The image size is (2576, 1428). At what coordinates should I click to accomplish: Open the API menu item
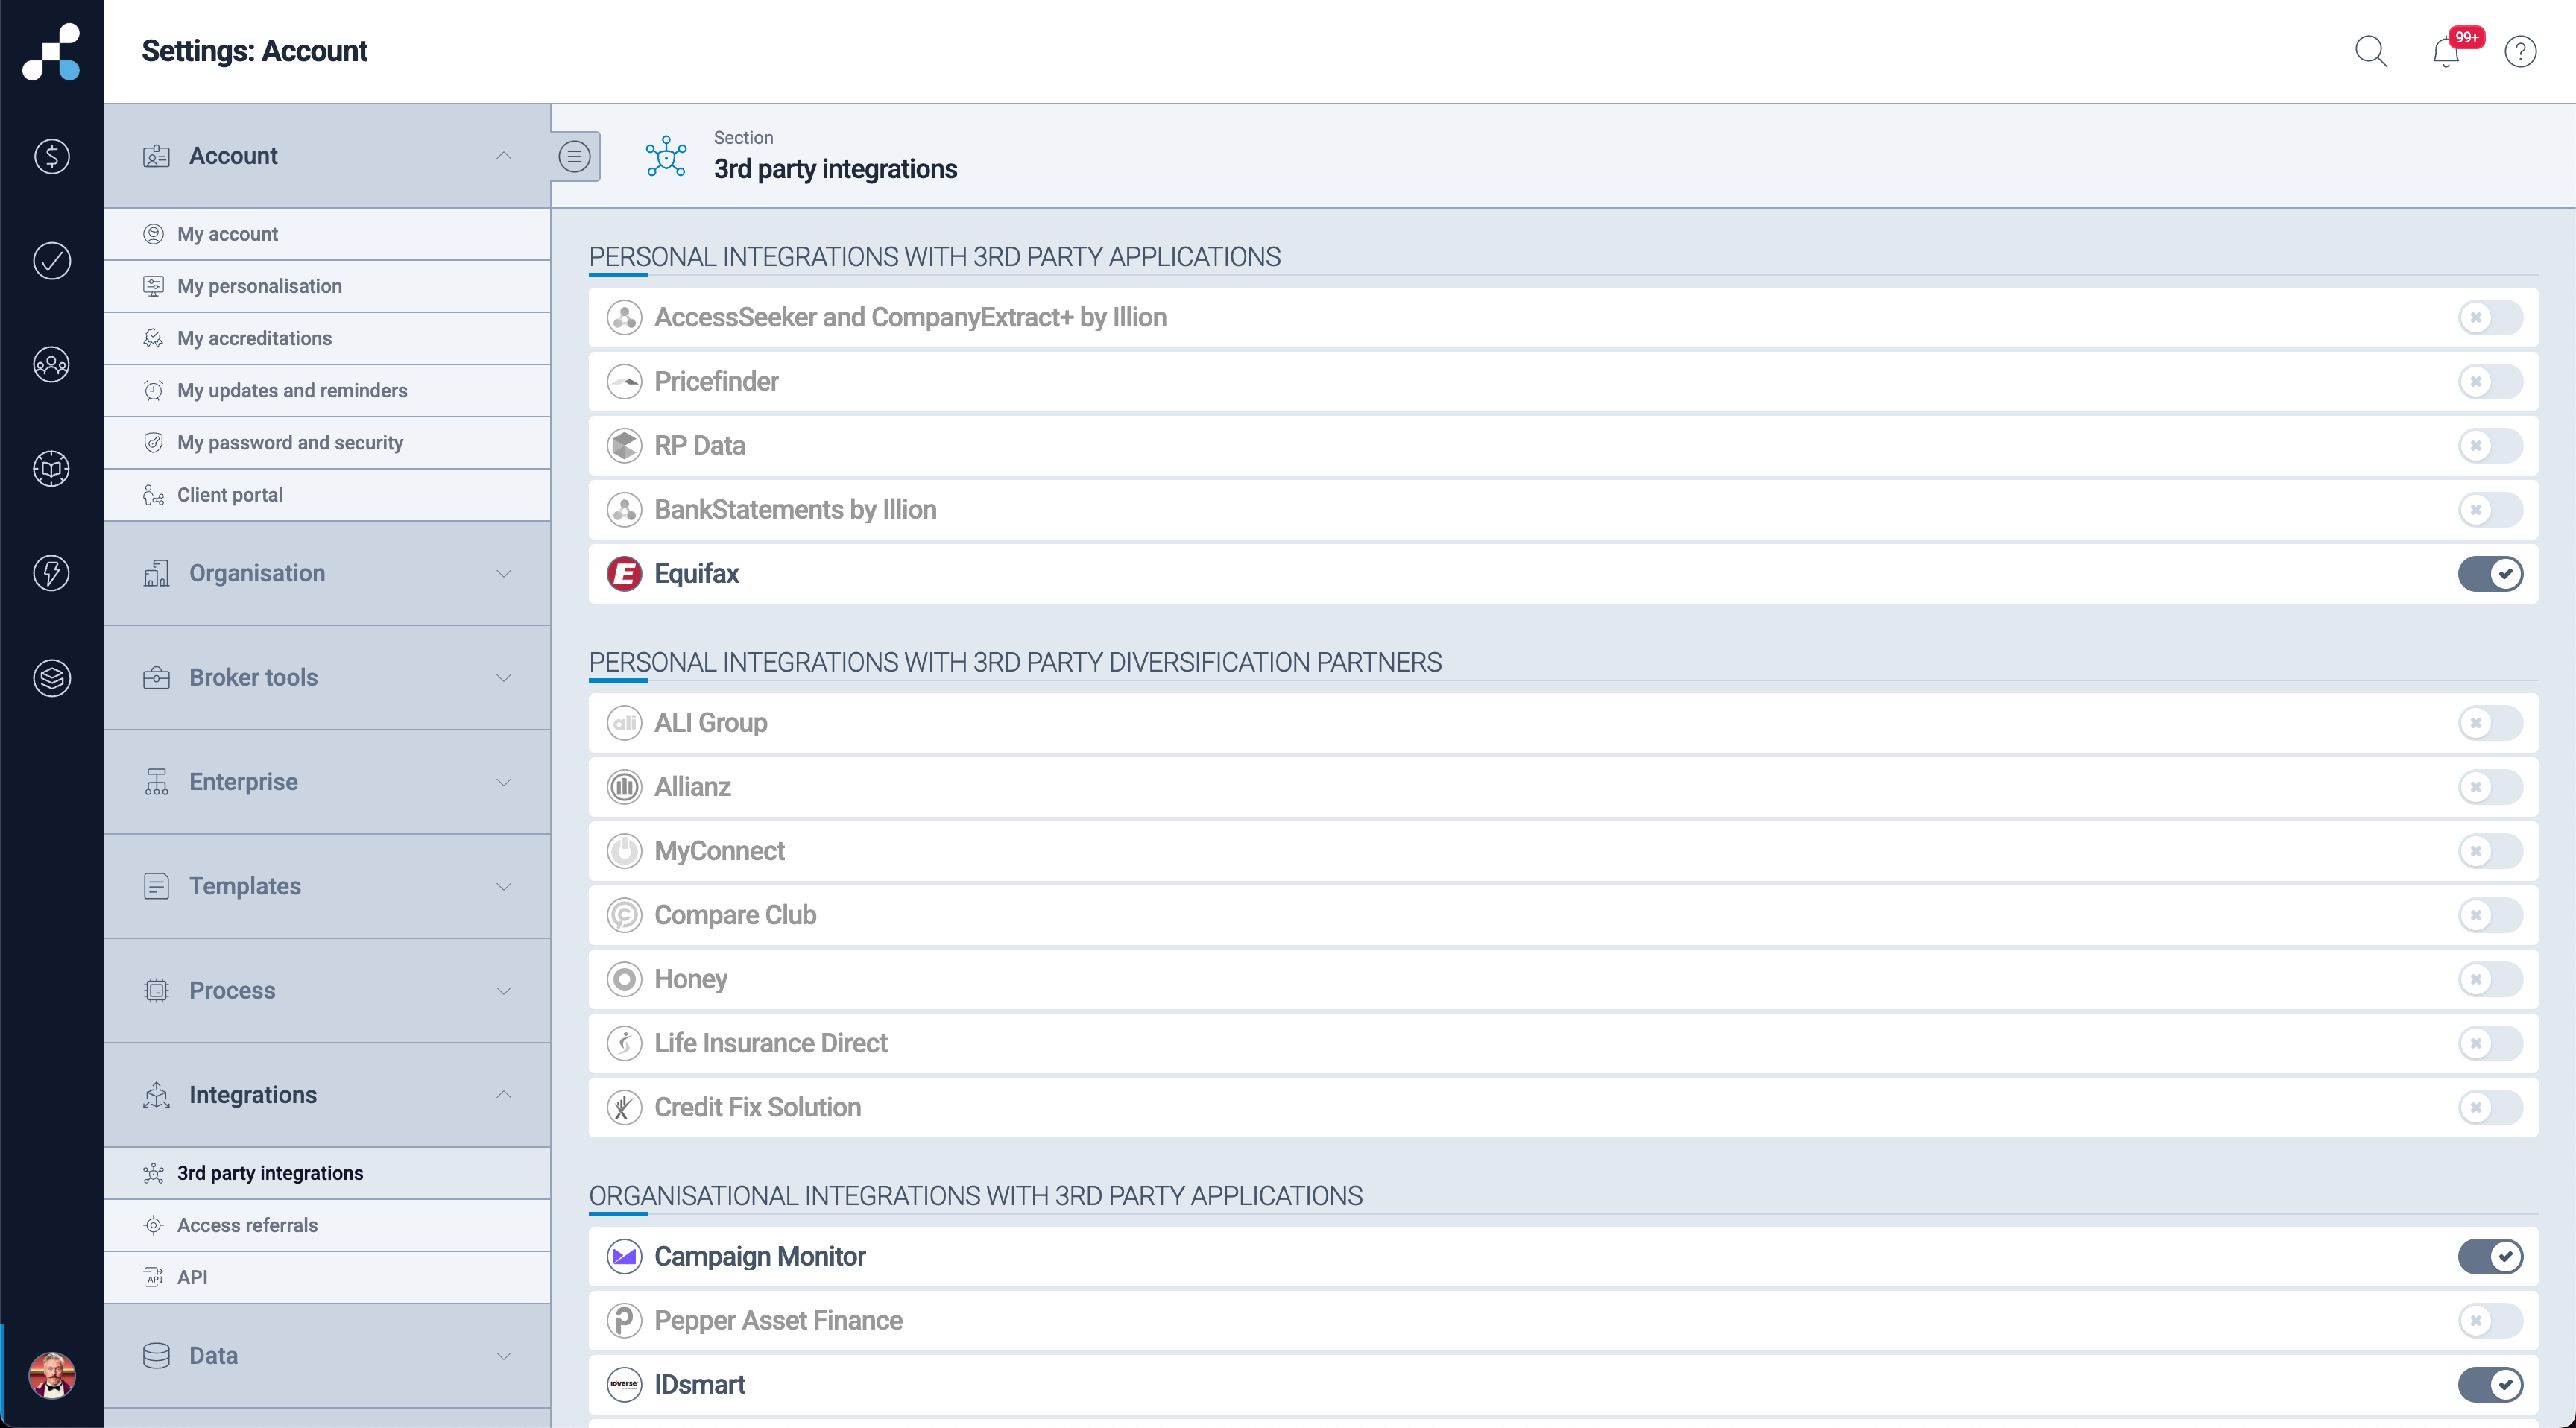pos(327,1277)
